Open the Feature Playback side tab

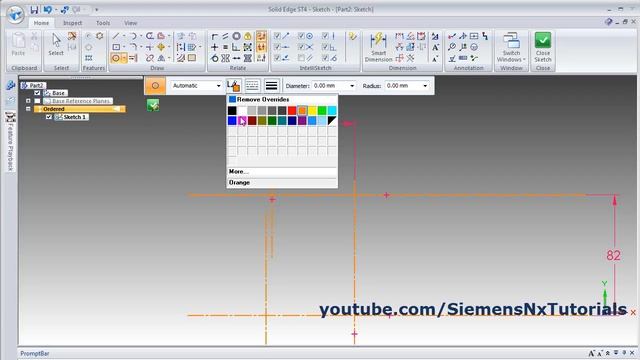(x=10, y=142)
